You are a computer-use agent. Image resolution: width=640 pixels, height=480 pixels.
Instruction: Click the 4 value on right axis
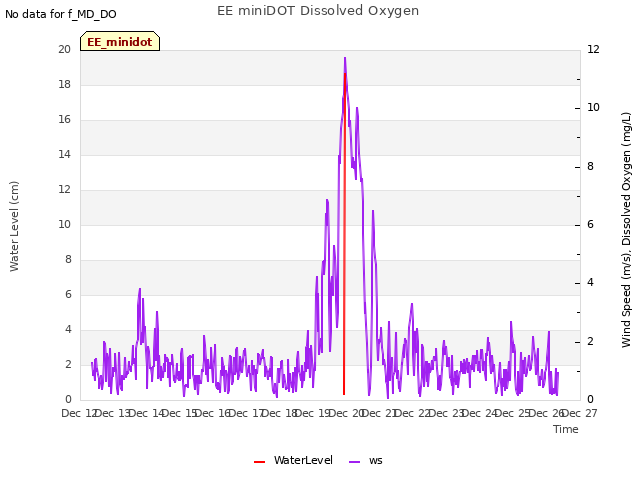coord(590,283)
